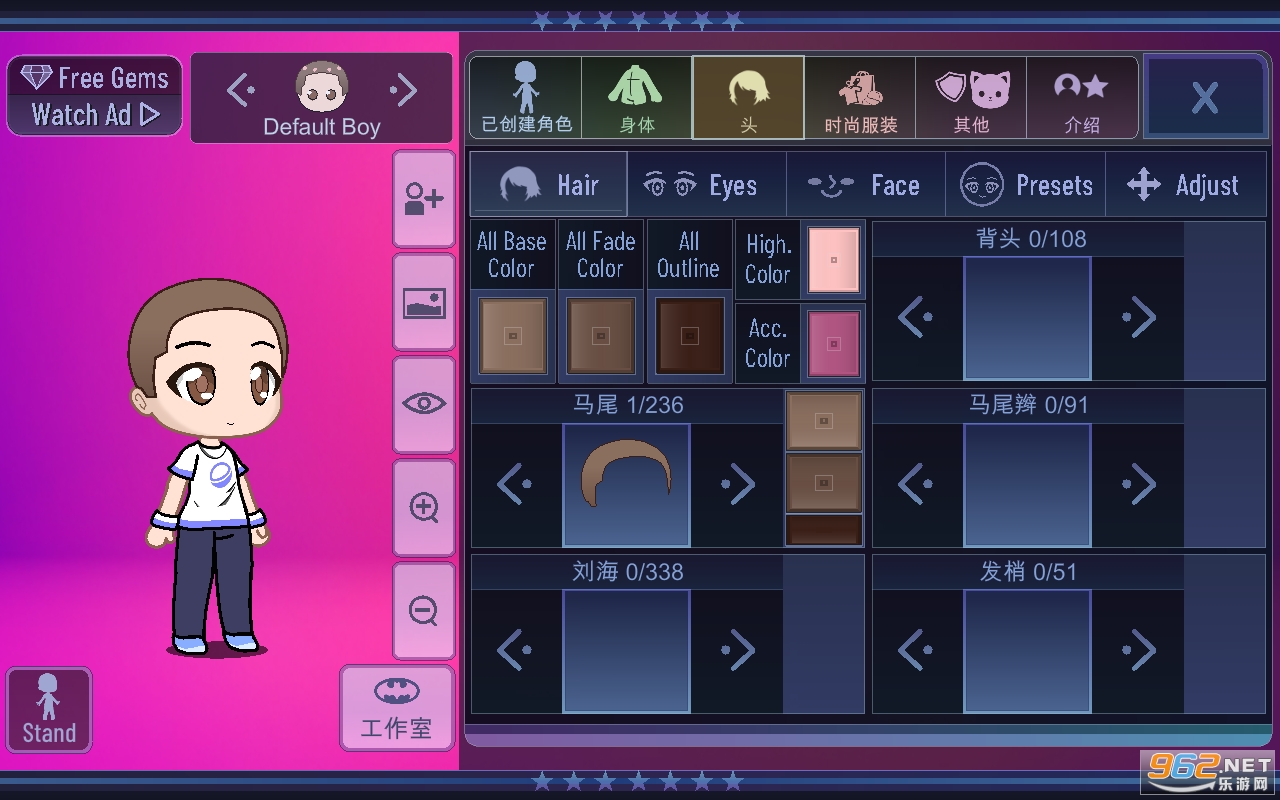
Task: Open the 头 head tab
Action: click(x=748, y=97)
